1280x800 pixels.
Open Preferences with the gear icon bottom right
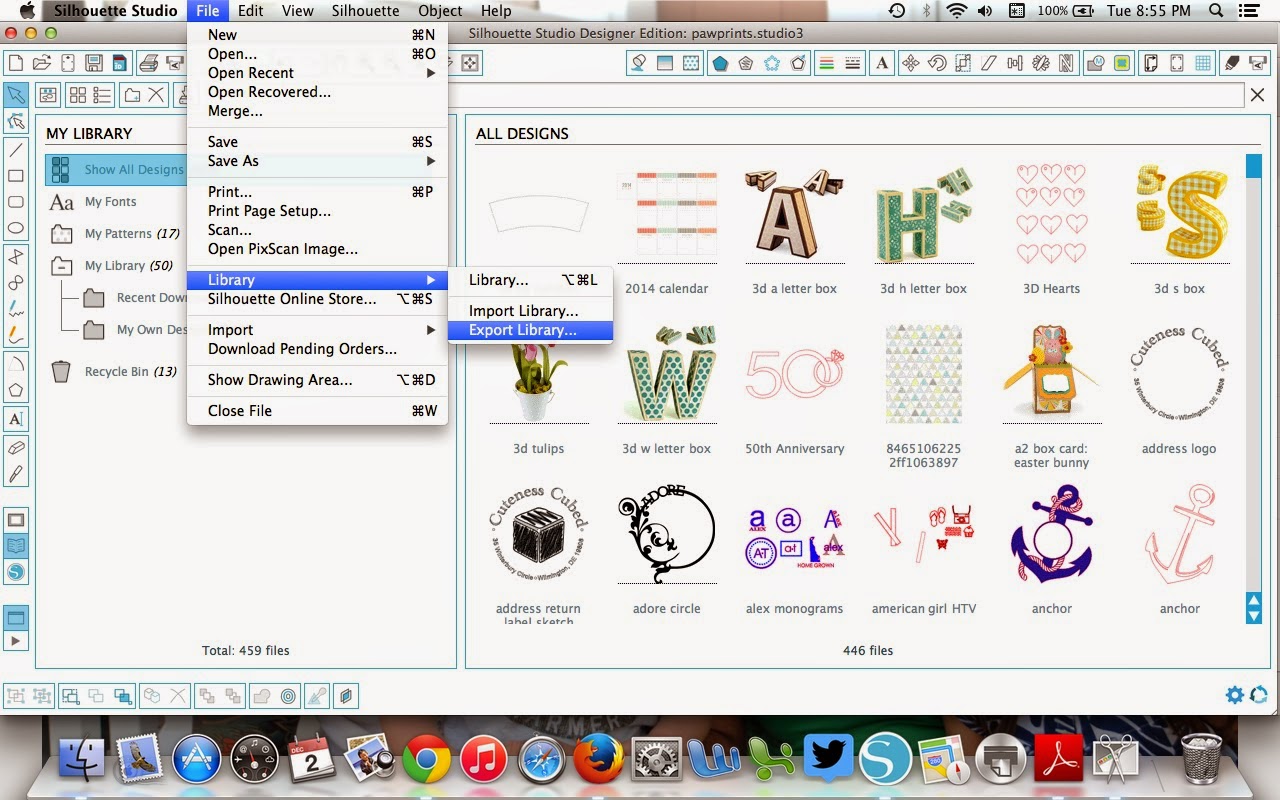(x=1235, y=694)
